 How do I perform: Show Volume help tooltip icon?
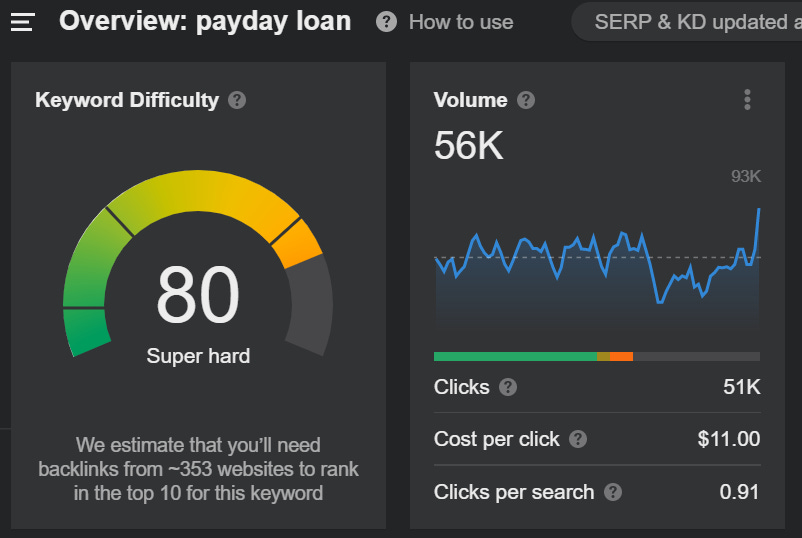[525, 100]
